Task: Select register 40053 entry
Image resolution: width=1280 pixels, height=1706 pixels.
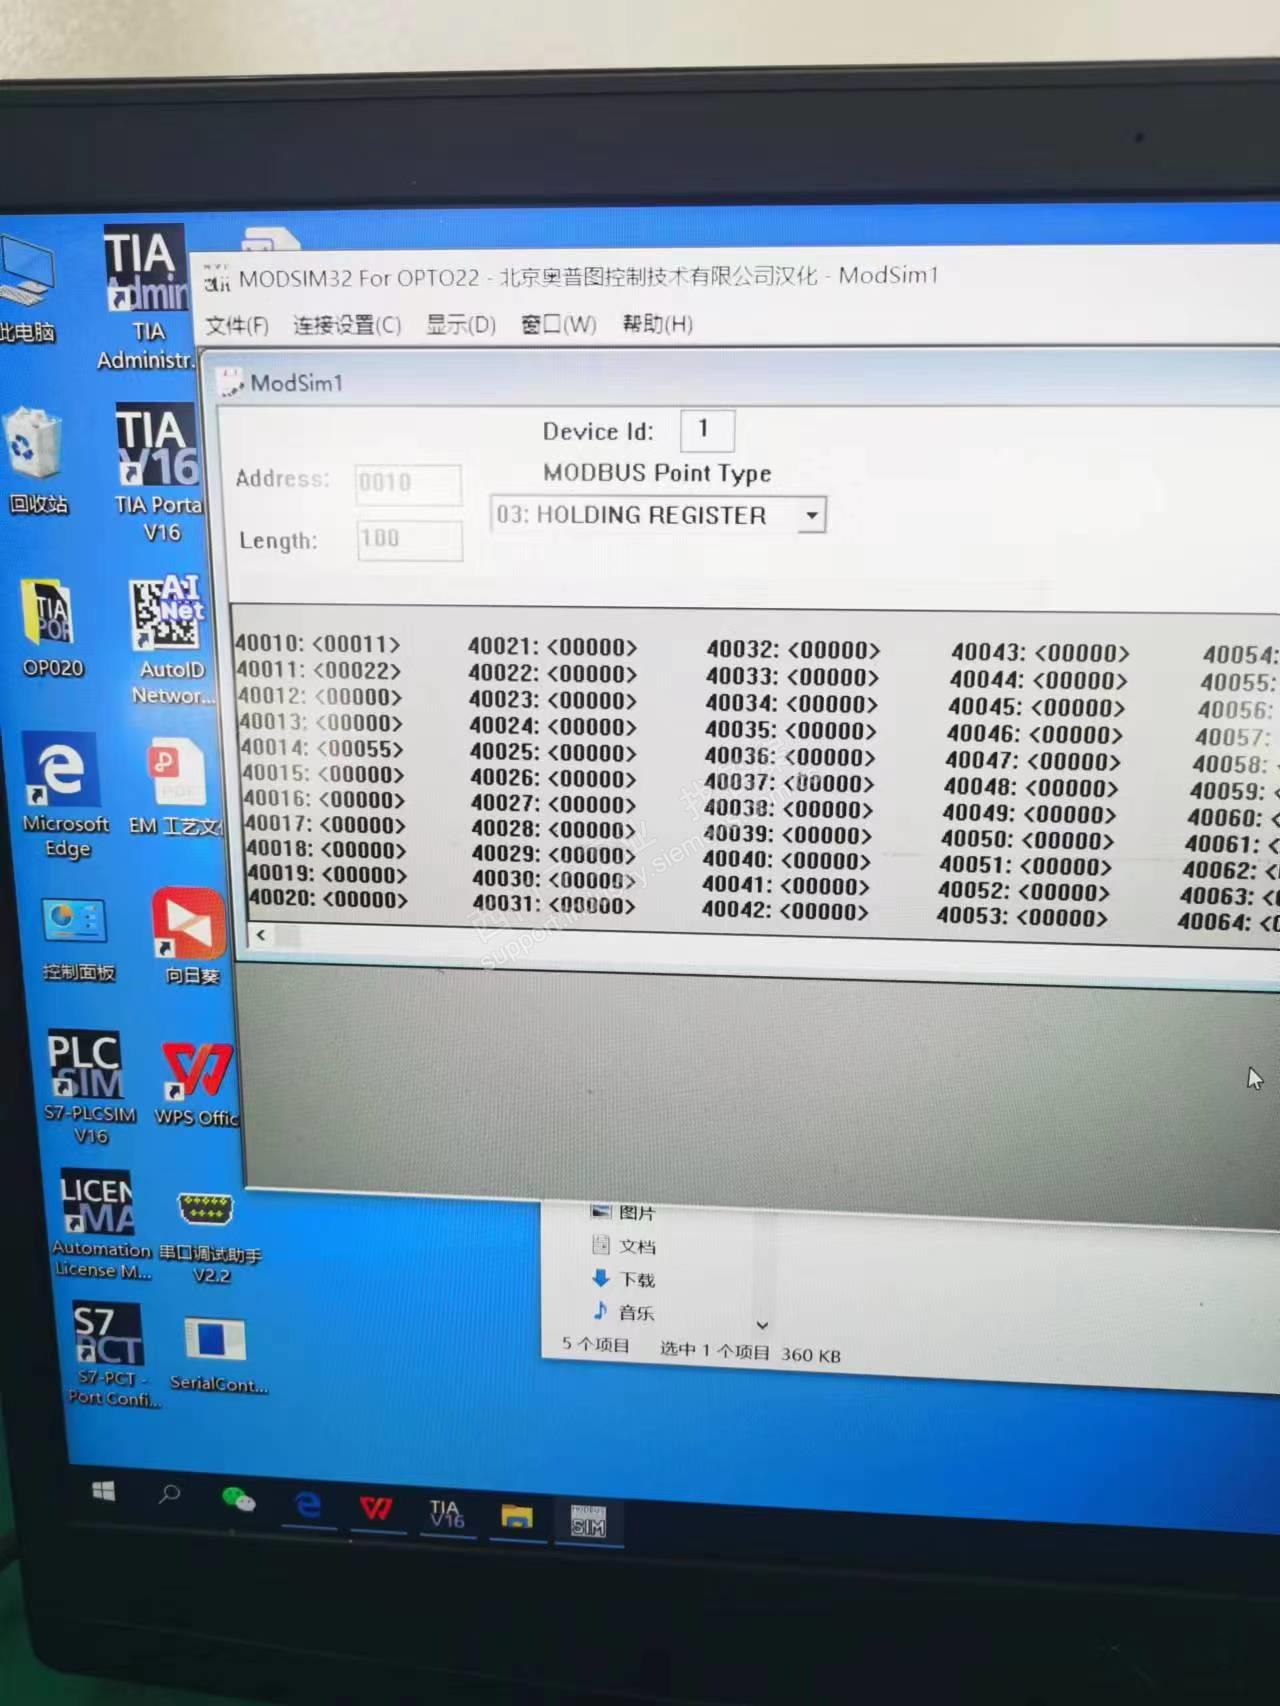Action: pos(1022,917)
